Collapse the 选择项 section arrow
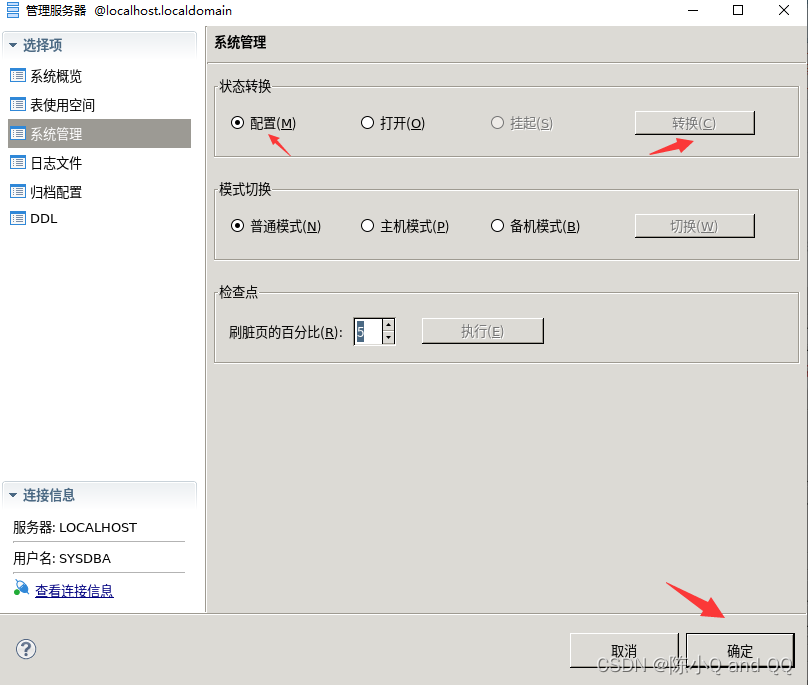808x685 pixels. coord(13,45)
